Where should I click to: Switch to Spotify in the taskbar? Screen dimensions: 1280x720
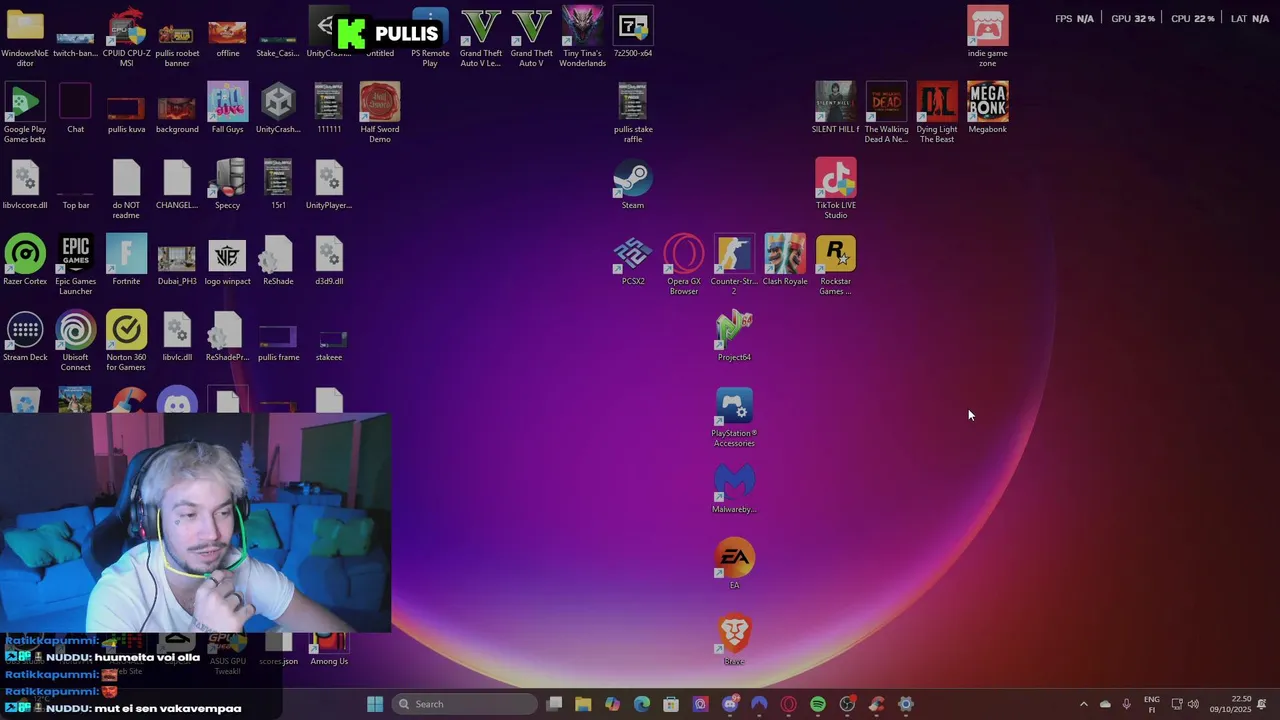(818, 704)
